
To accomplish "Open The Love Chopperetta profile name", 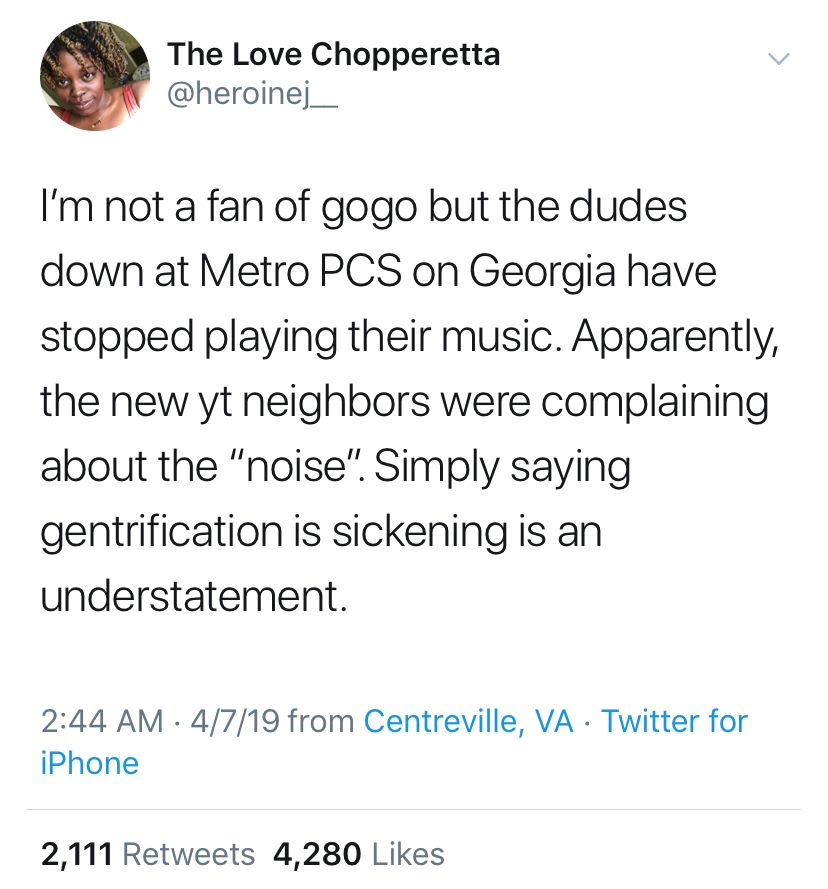I will (x=333, y=54).
